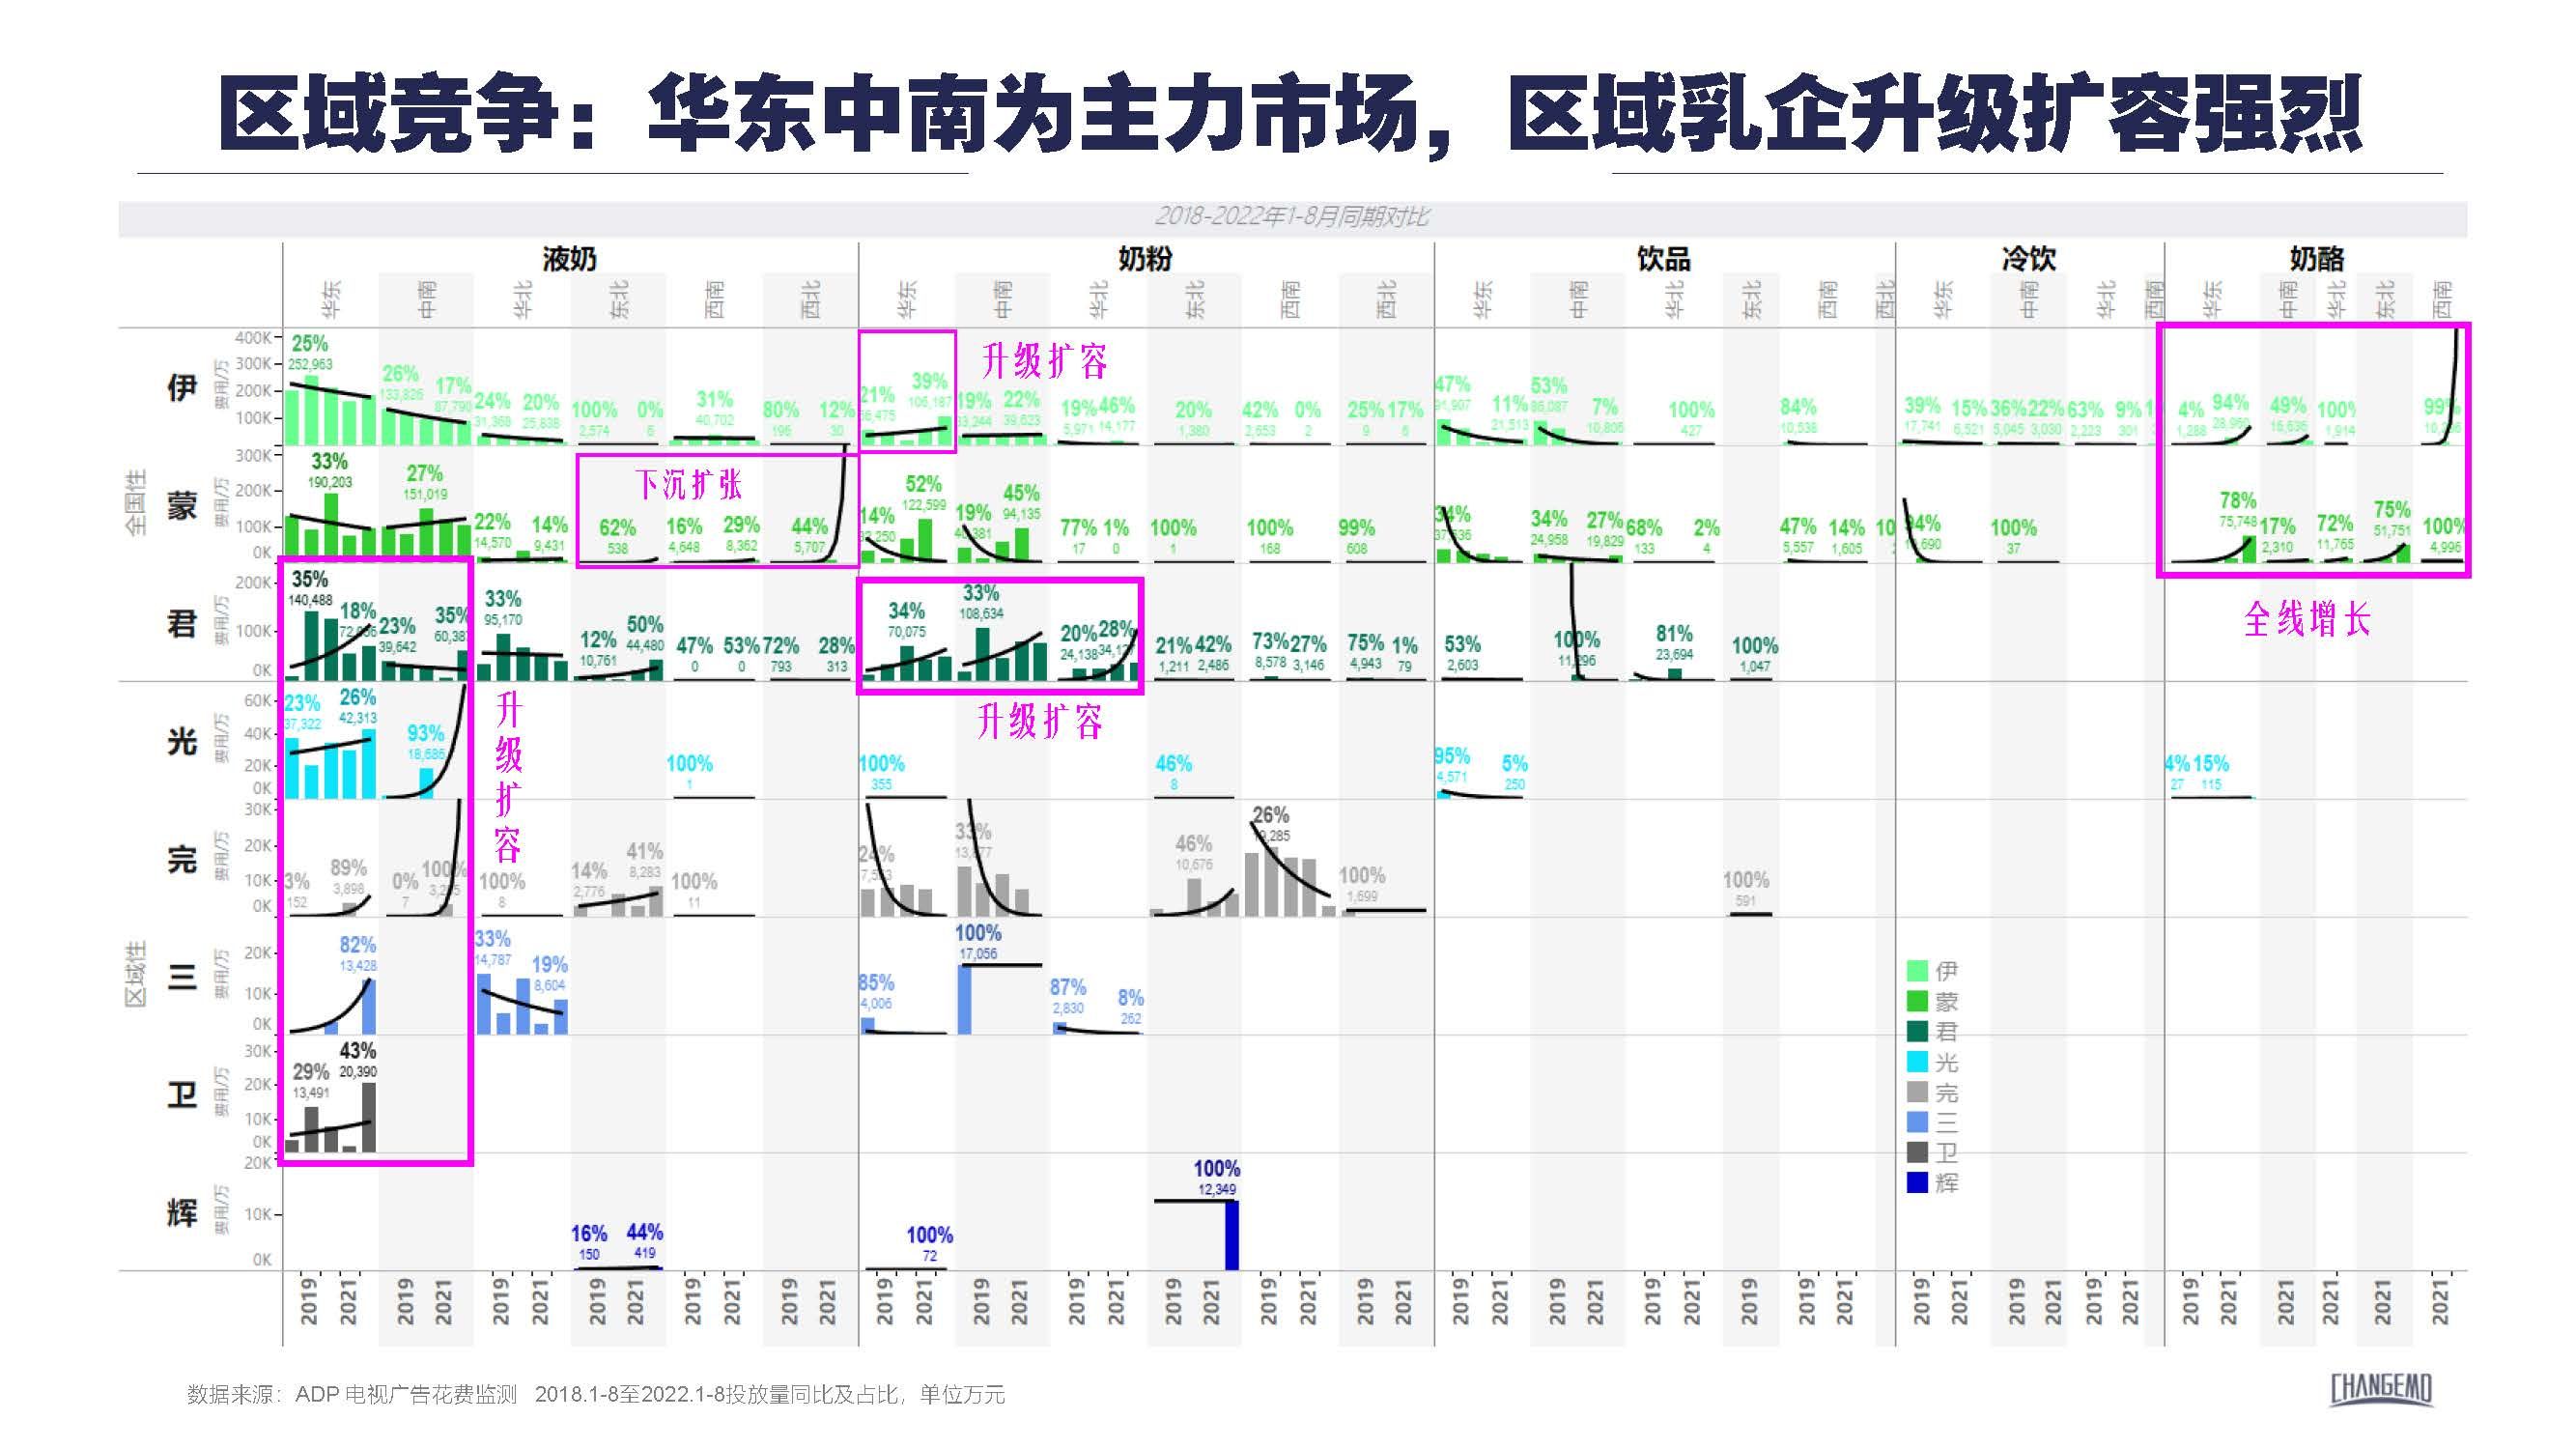This screenshot has height=1449, width=2576.
Task: Select the subtitle 2018-2022年1-8月同期对比
Action: (1292, 217)
